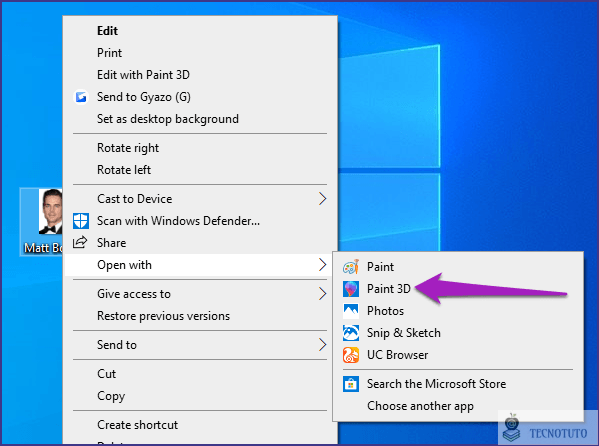Click the Gyazo icon in context menu
599x446 pixels.
coord(81,97)
